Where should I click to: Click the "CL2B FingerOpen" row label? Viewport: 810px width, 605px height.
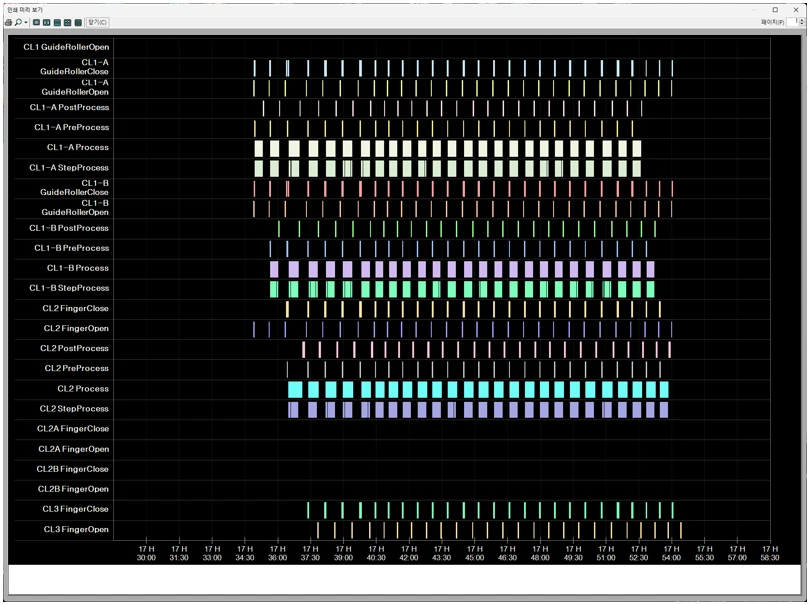coord(73,489)
